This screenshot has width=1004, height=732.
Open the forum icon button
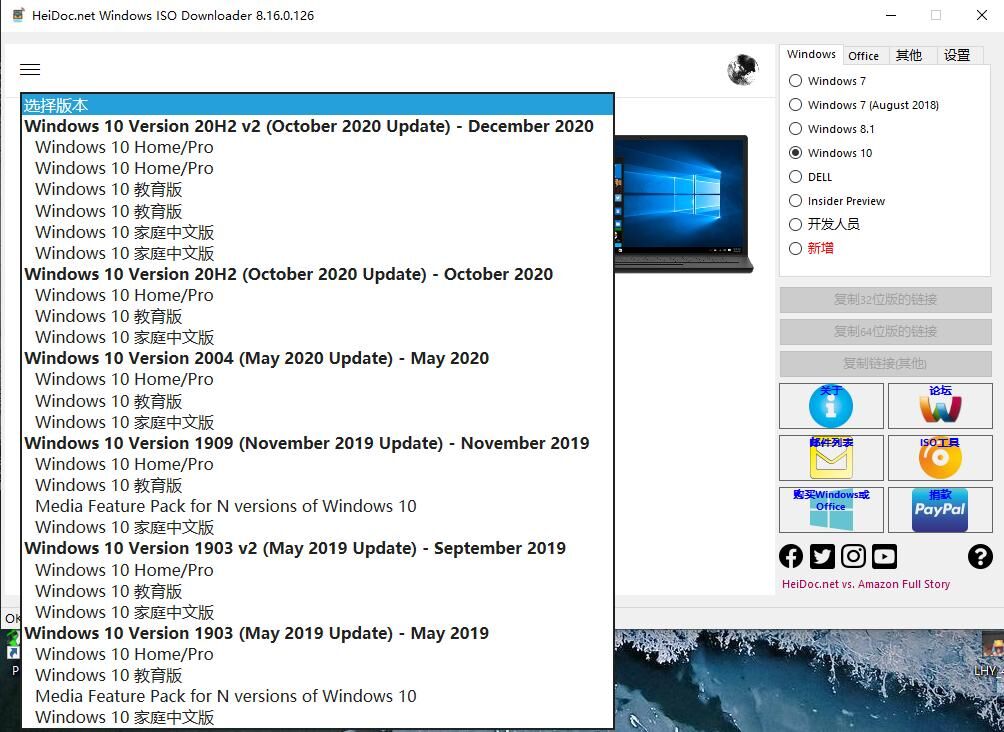point(939,406)
